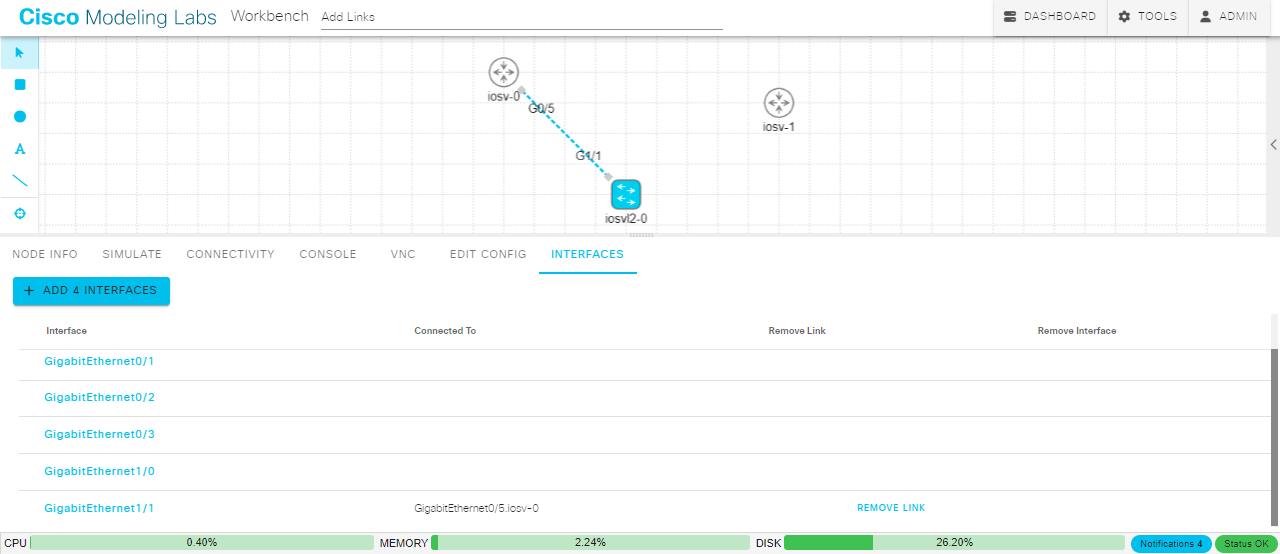Select the iosv-0 router node
Image resolution: width=1280 pixels, height=554 pixels.
504,73
